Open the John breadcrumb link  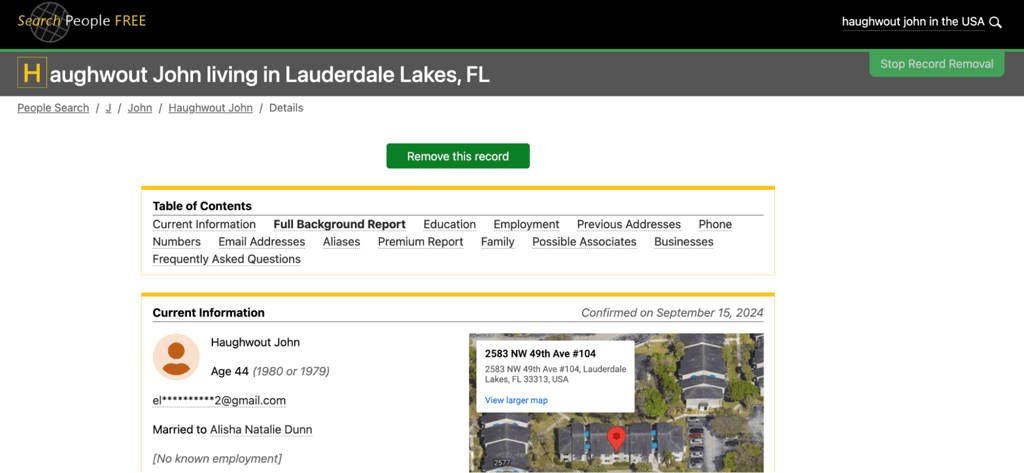140,108
